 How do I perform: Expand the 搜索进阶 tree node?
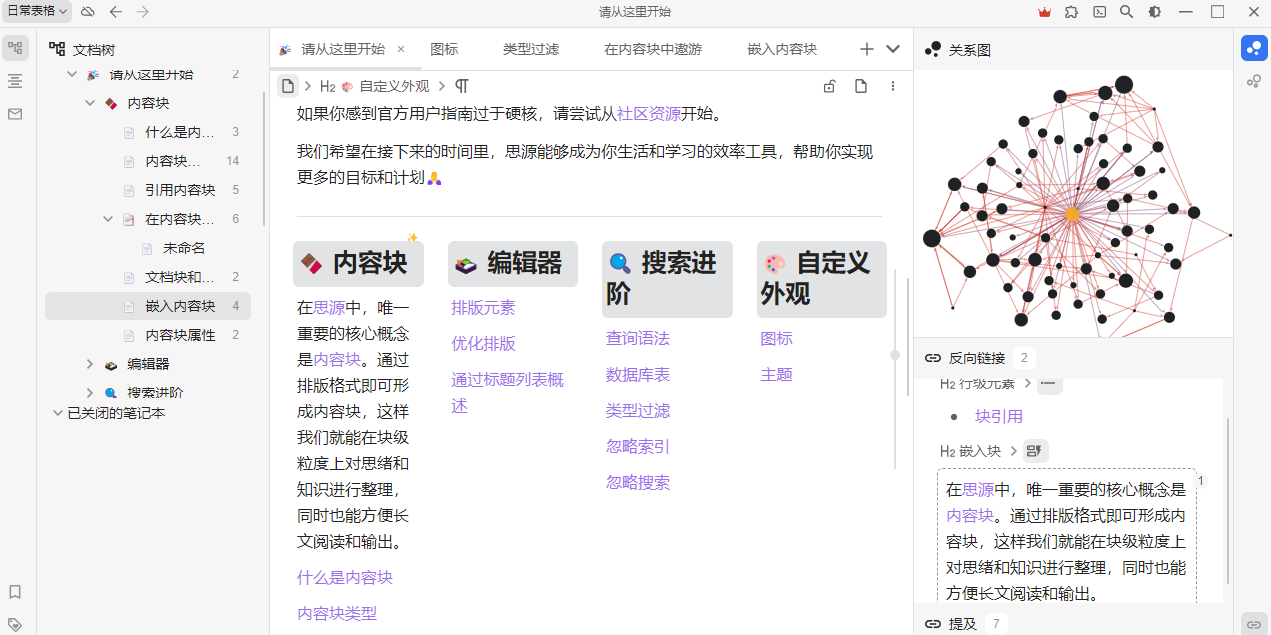[90, 393]
